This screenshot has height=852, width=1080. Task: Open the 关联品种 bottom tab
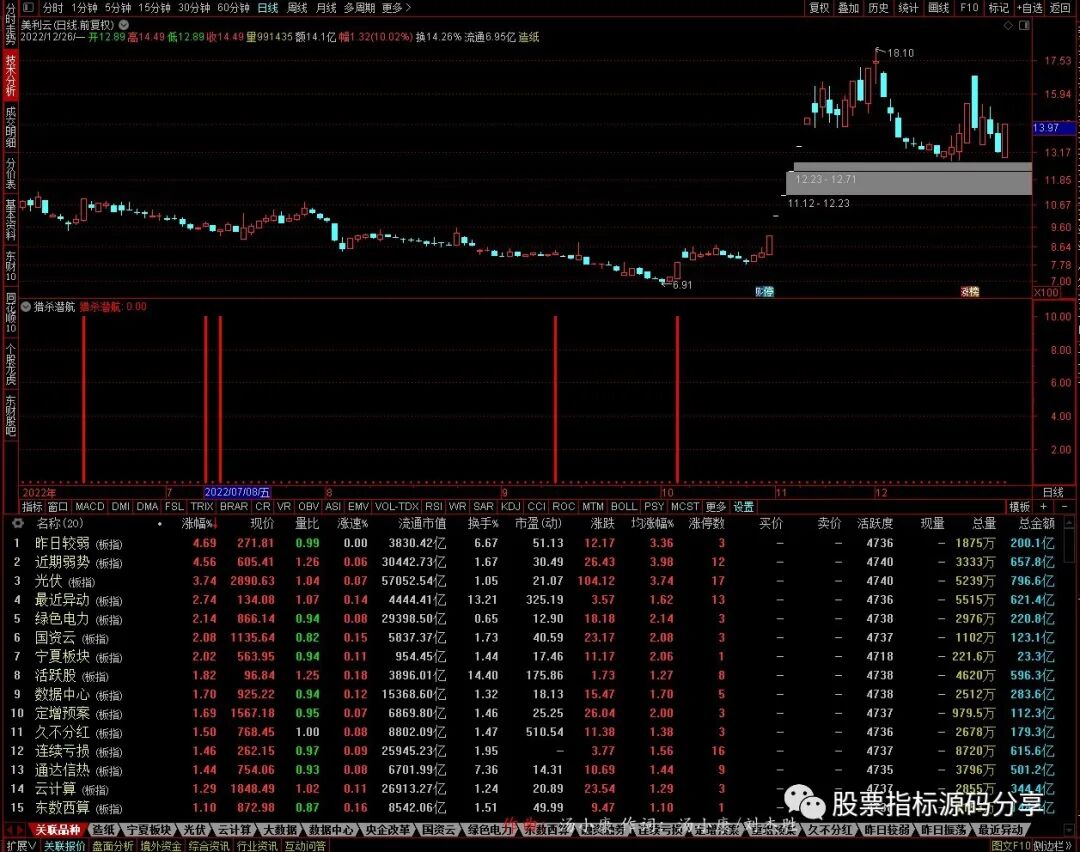click(x=58, y=830)
